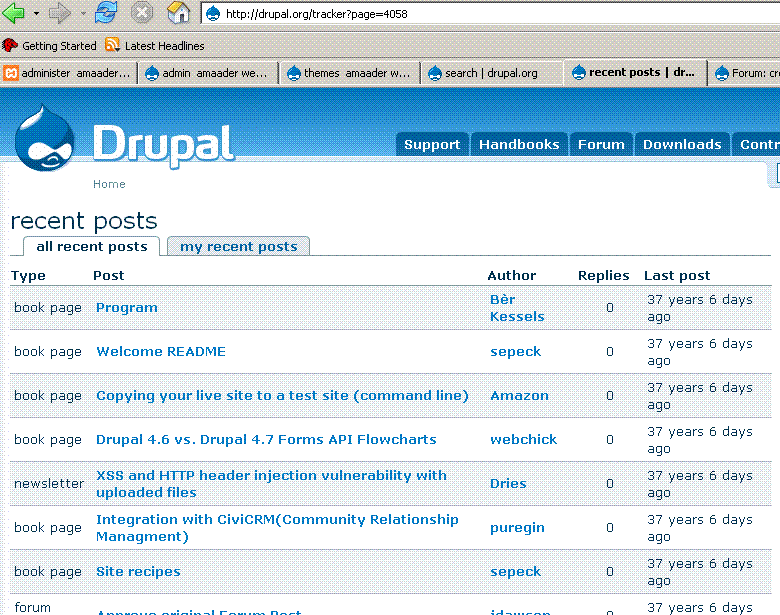780x615 pixels.
Task: Click the Post column header
Action: coord(108,276)
